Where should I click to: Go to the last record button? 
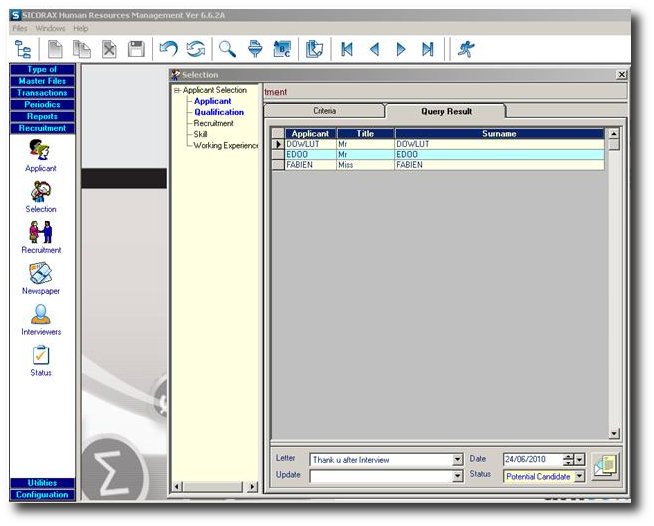(x=428, y=49)
